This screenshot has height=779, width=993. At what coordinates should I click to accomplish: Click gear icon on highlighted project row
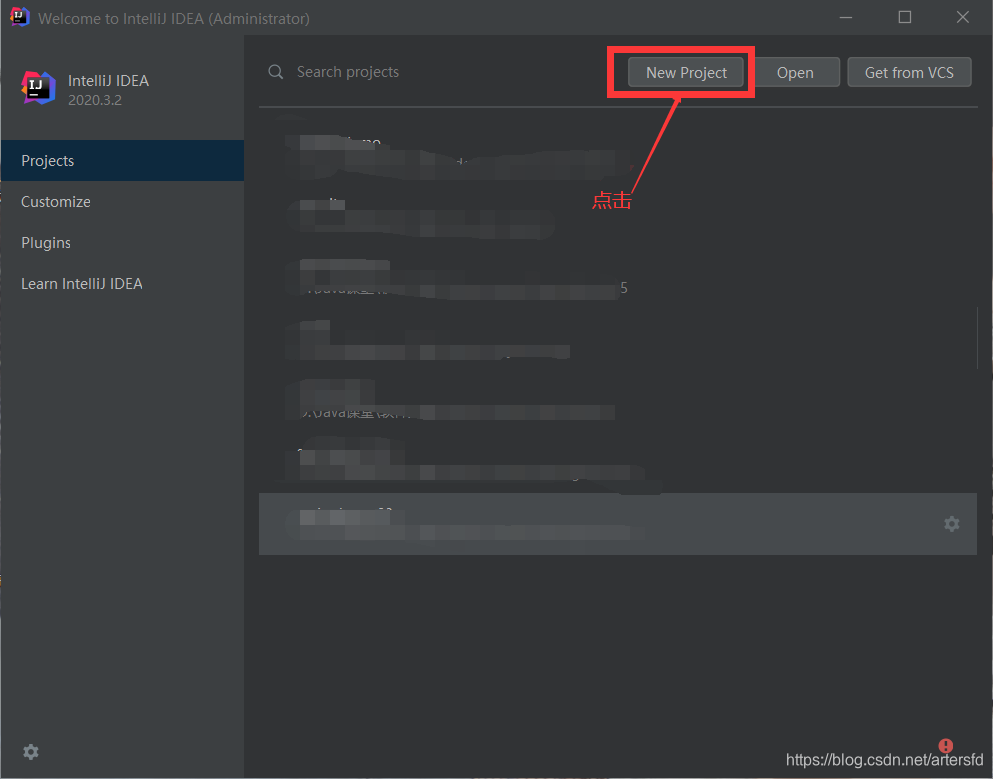tap(951, 524)
